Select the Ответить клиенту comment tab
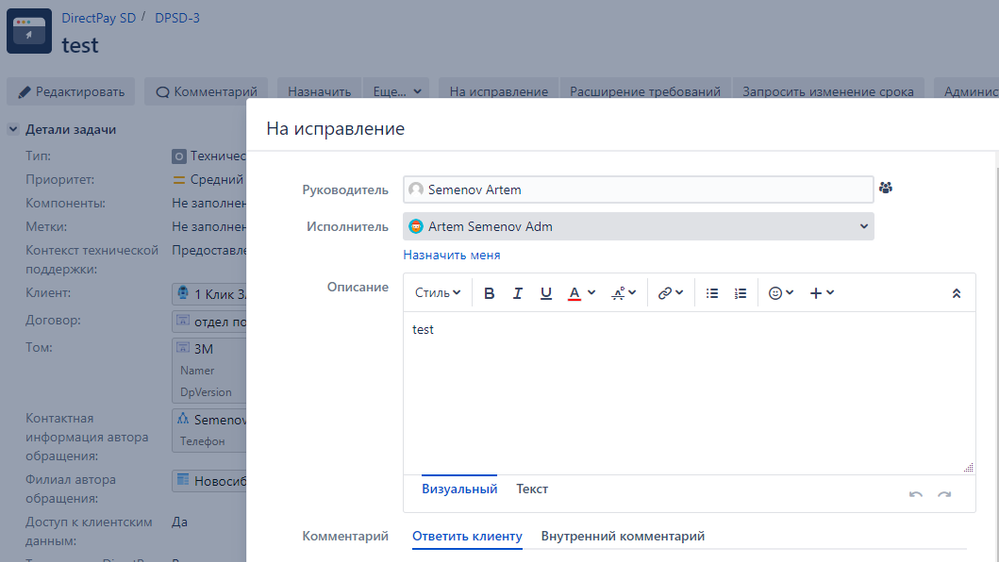Viewport: 999px width, 562px height. click(467, 537)
